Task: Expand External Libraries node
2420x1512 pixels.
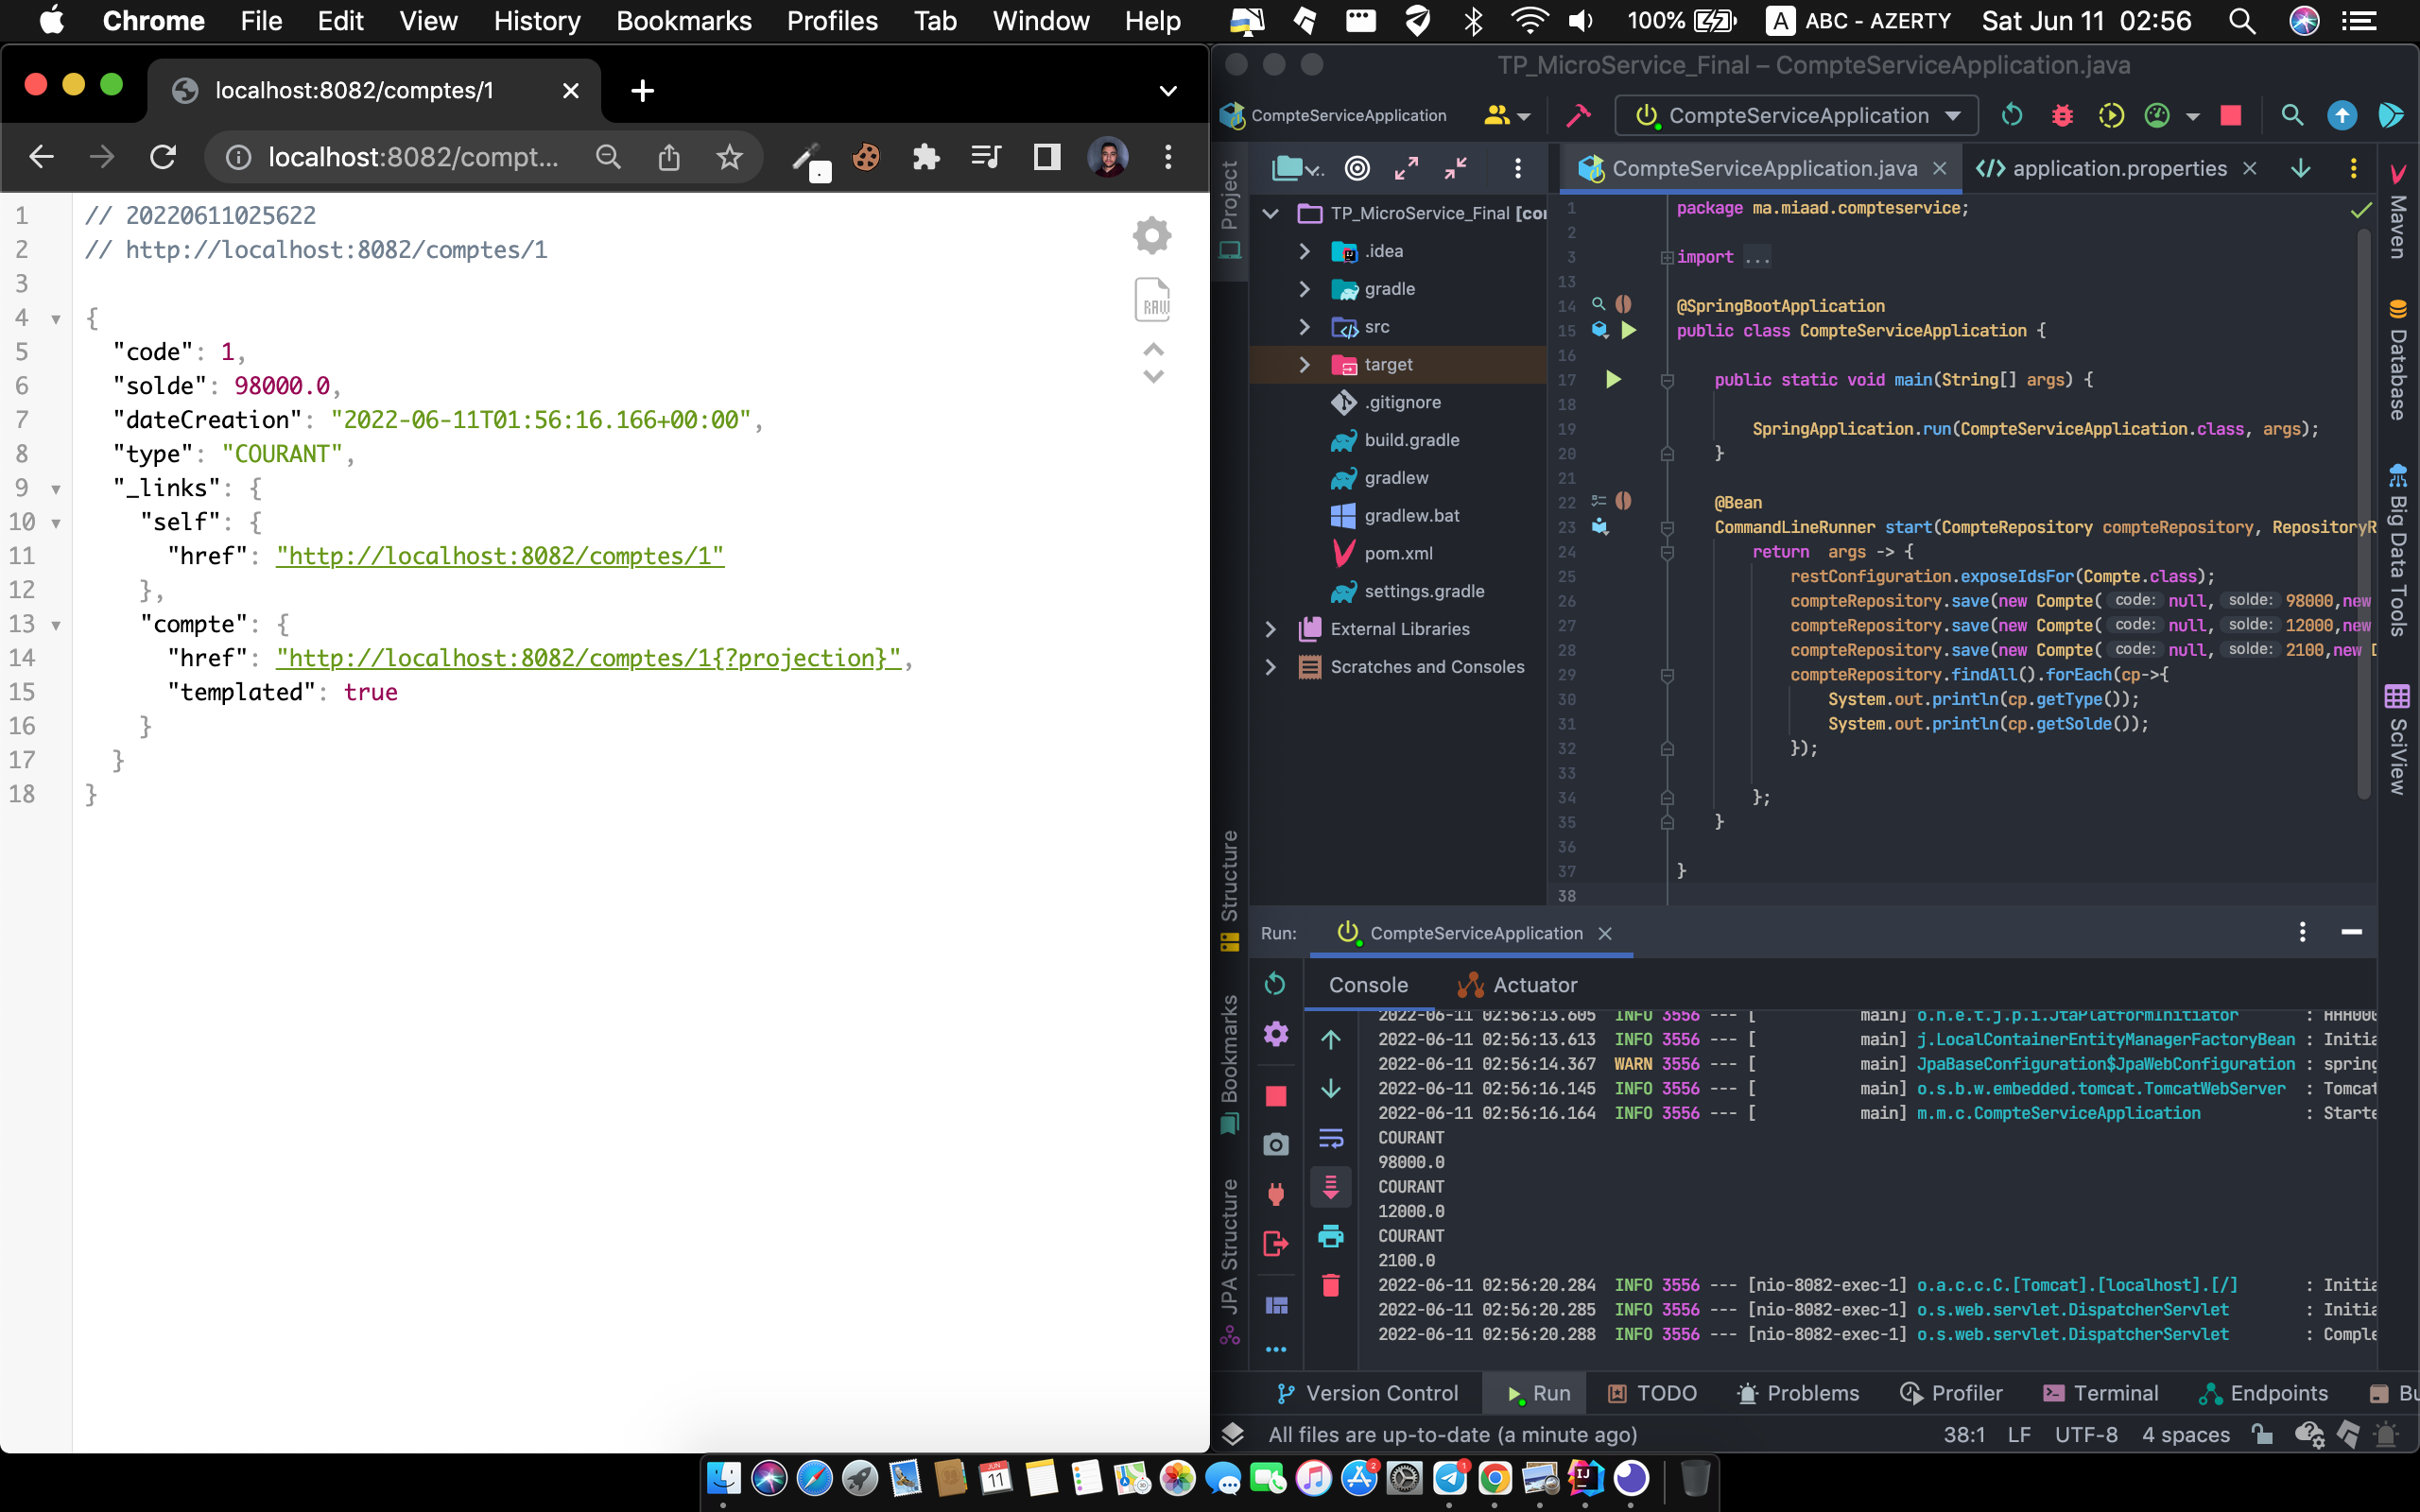Action: 1271,629
